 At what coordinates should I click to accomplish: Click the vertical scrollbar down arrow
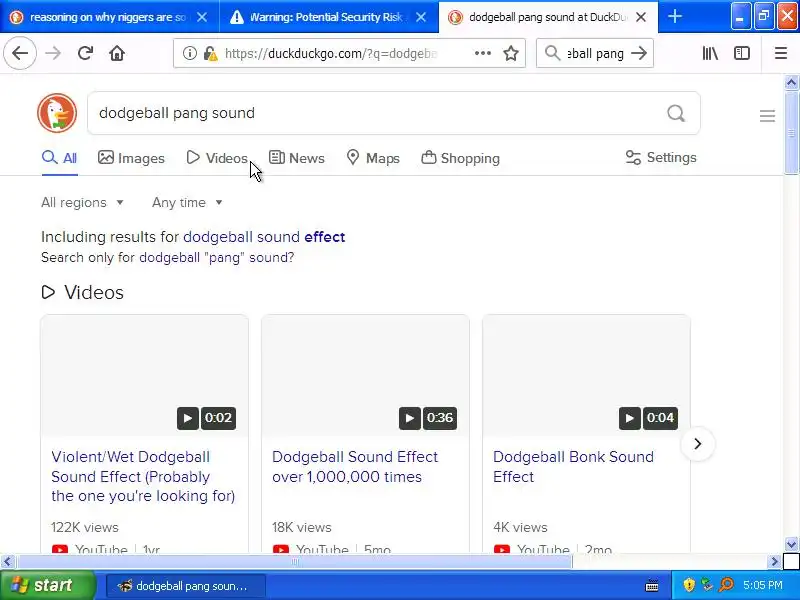pos(791,544)
